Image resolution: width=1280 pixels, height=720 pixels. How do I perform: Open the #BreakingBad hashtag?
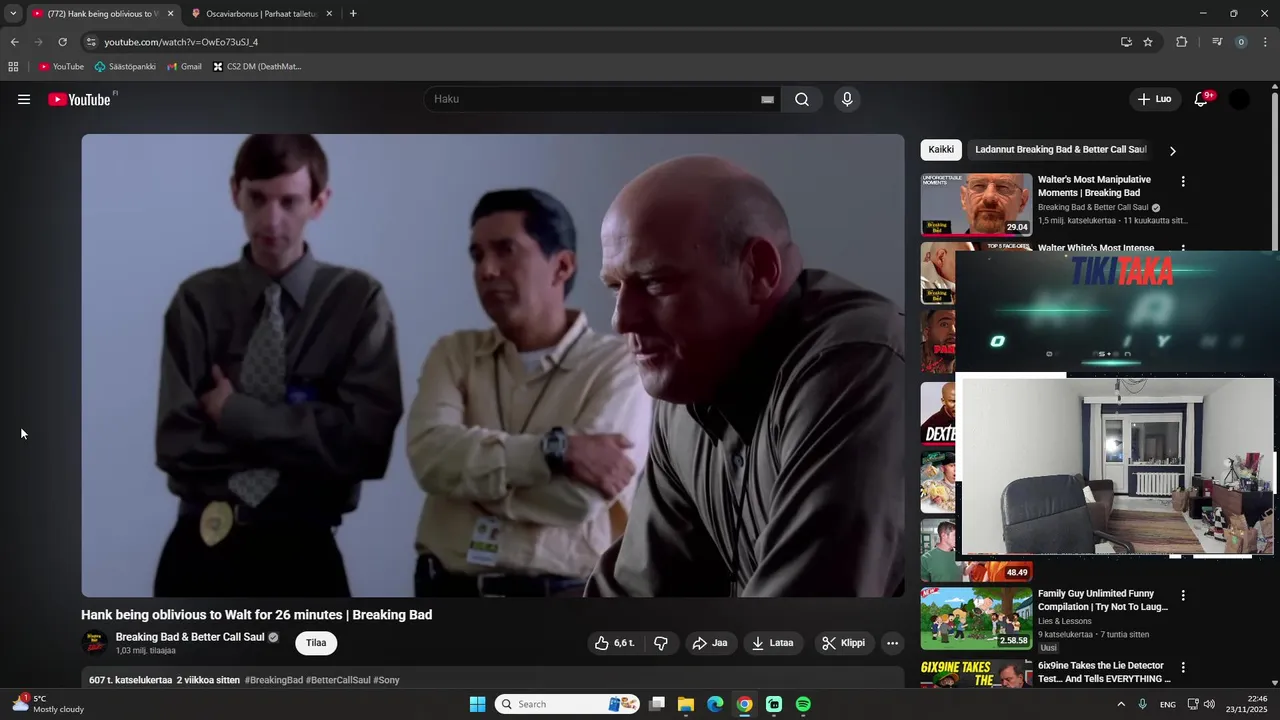(273, 680)
